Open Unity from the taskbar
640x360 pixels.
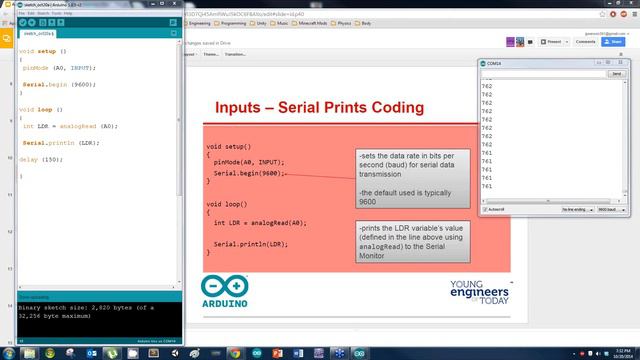(175, 353)
